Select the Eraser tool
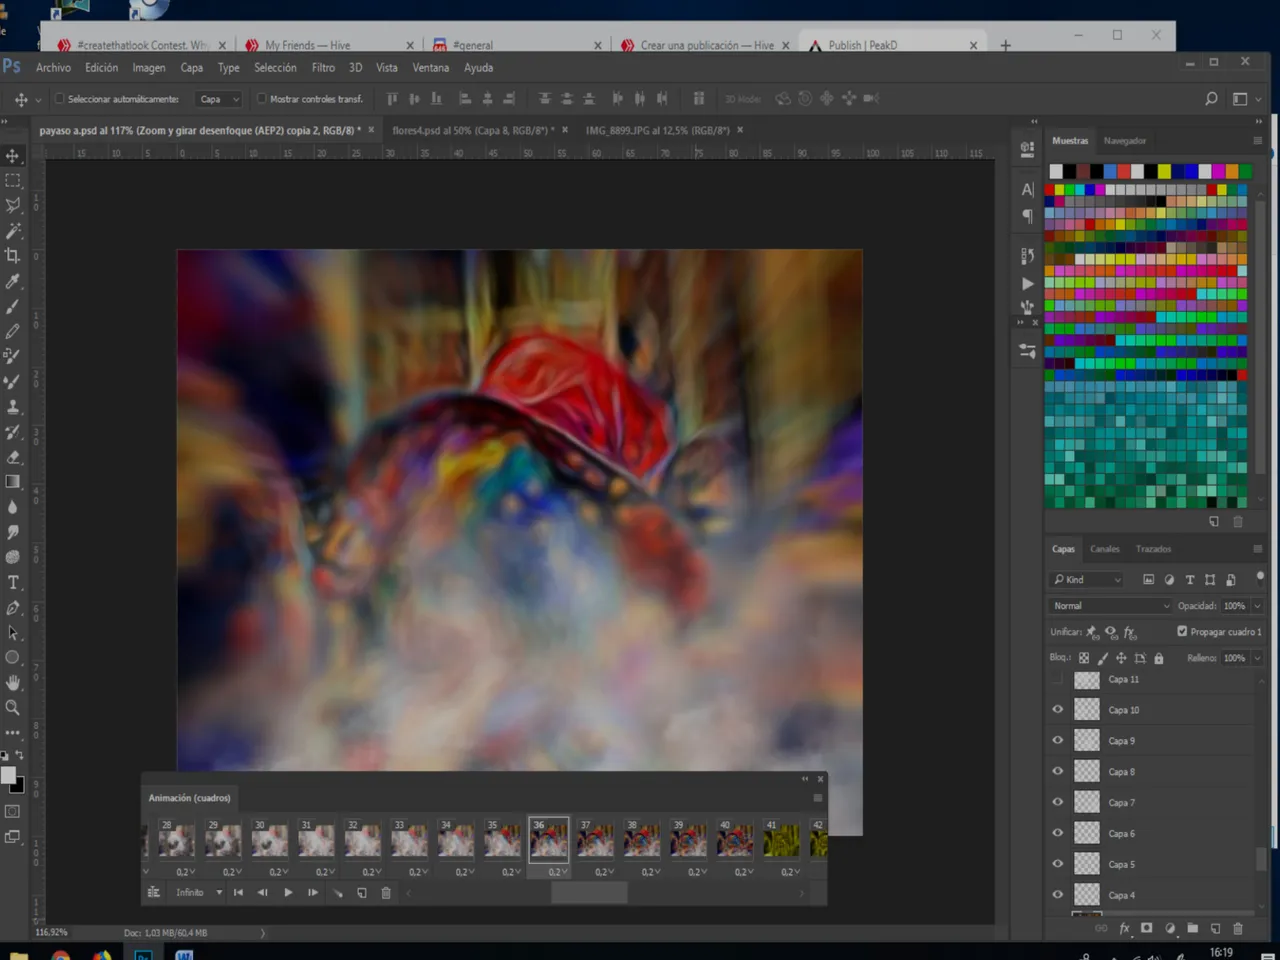This screenshot has height=960, width=1280. click(13, 457)
